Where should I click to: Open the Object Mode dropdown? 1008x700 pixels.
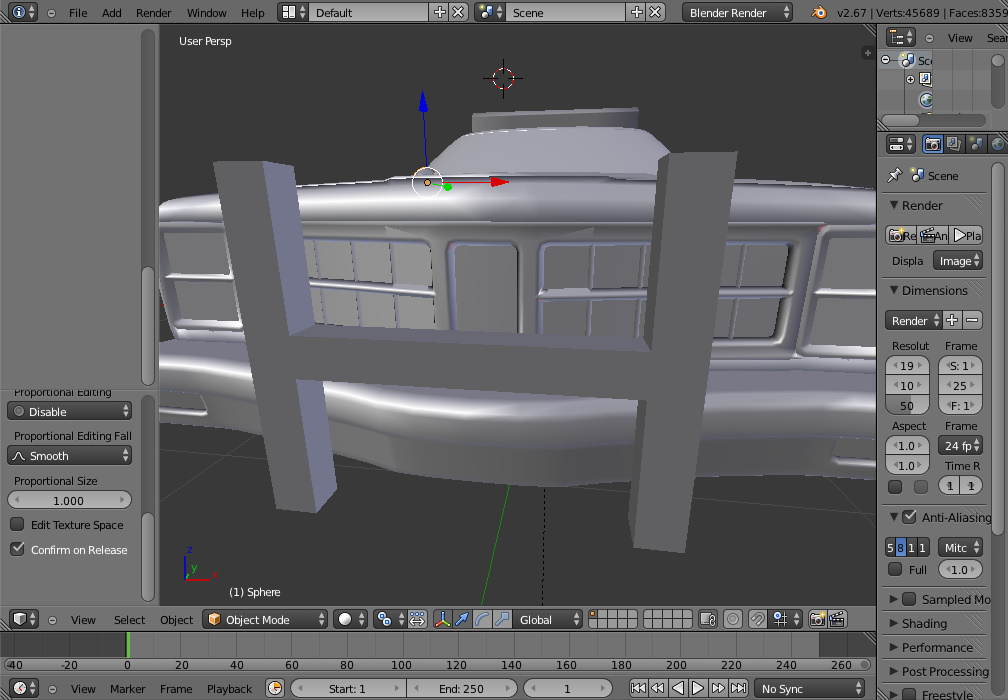pyautogui.click(x=265, y=620)
